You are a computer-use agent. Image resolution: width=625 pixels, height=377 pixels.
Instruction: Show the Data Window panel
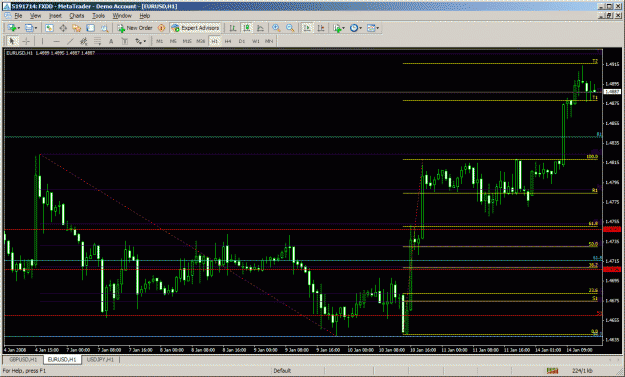63,28
